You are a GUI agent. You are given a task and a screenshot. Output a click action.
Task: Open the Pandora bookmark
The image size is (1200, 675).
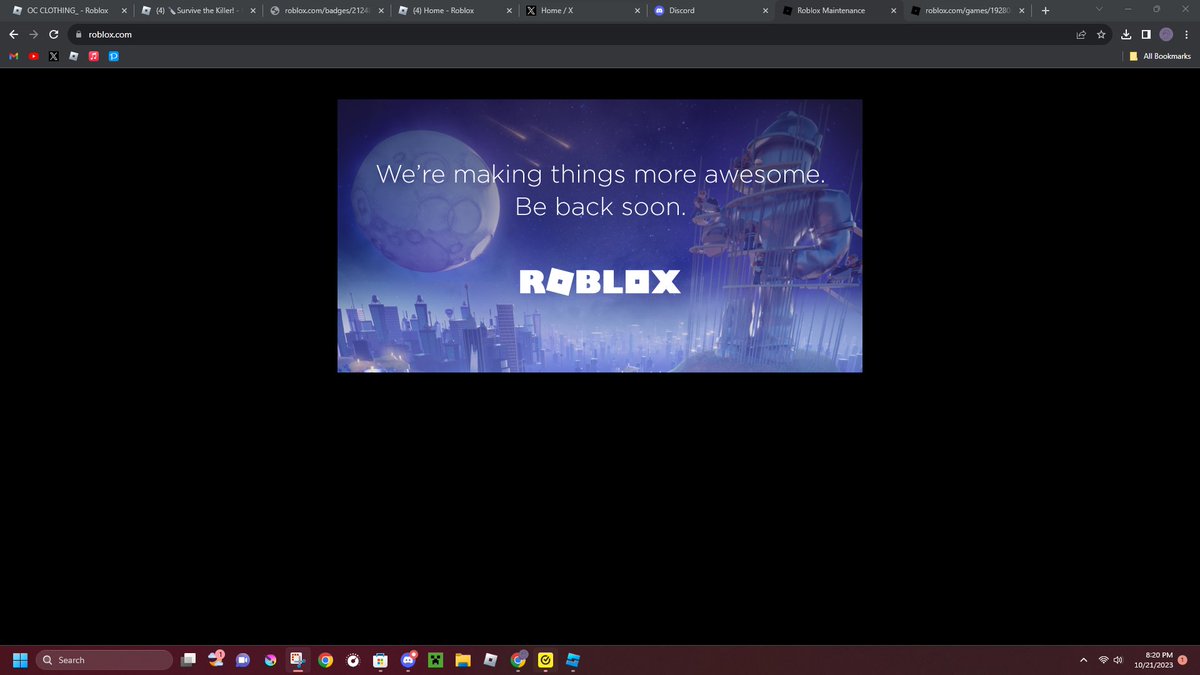click(113, 56)
